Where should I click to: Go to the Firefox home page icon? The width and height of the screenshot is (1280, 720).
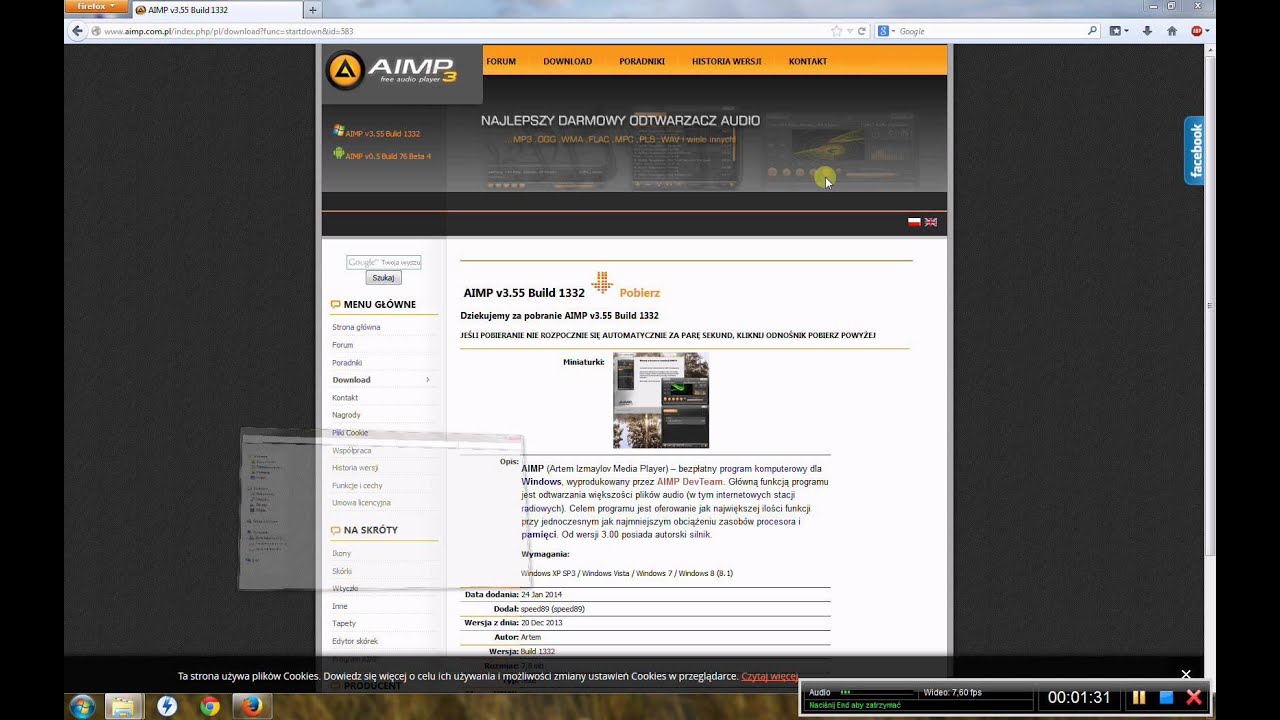click(1172, 31)
